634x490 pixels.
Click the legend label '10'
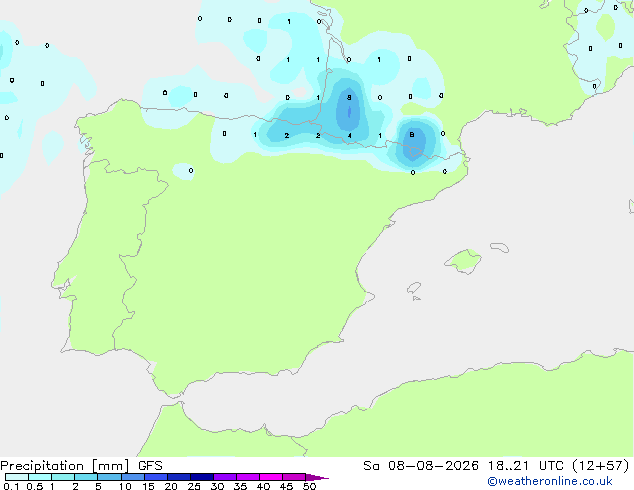(x=125, y=486)
